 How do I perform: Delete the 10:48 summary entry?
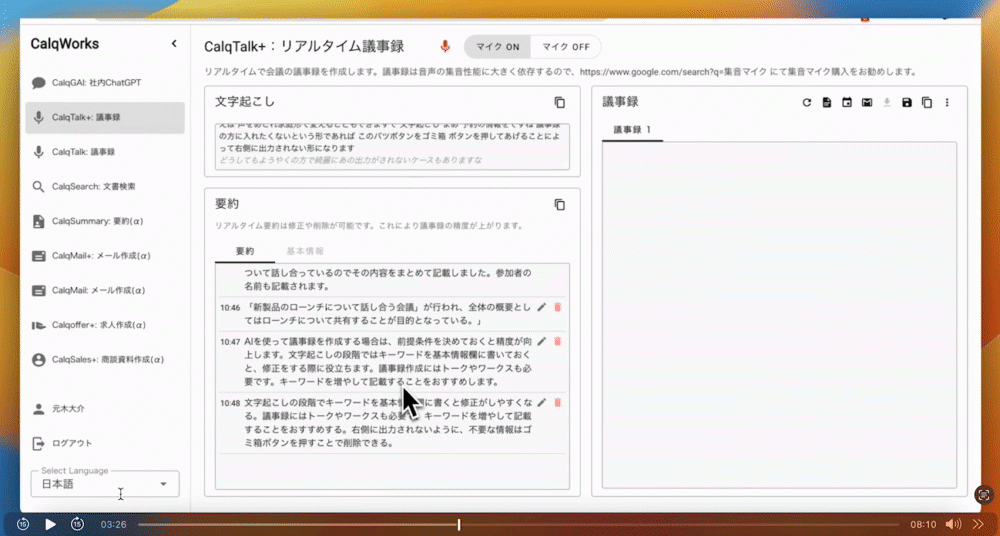click(557, 402)
